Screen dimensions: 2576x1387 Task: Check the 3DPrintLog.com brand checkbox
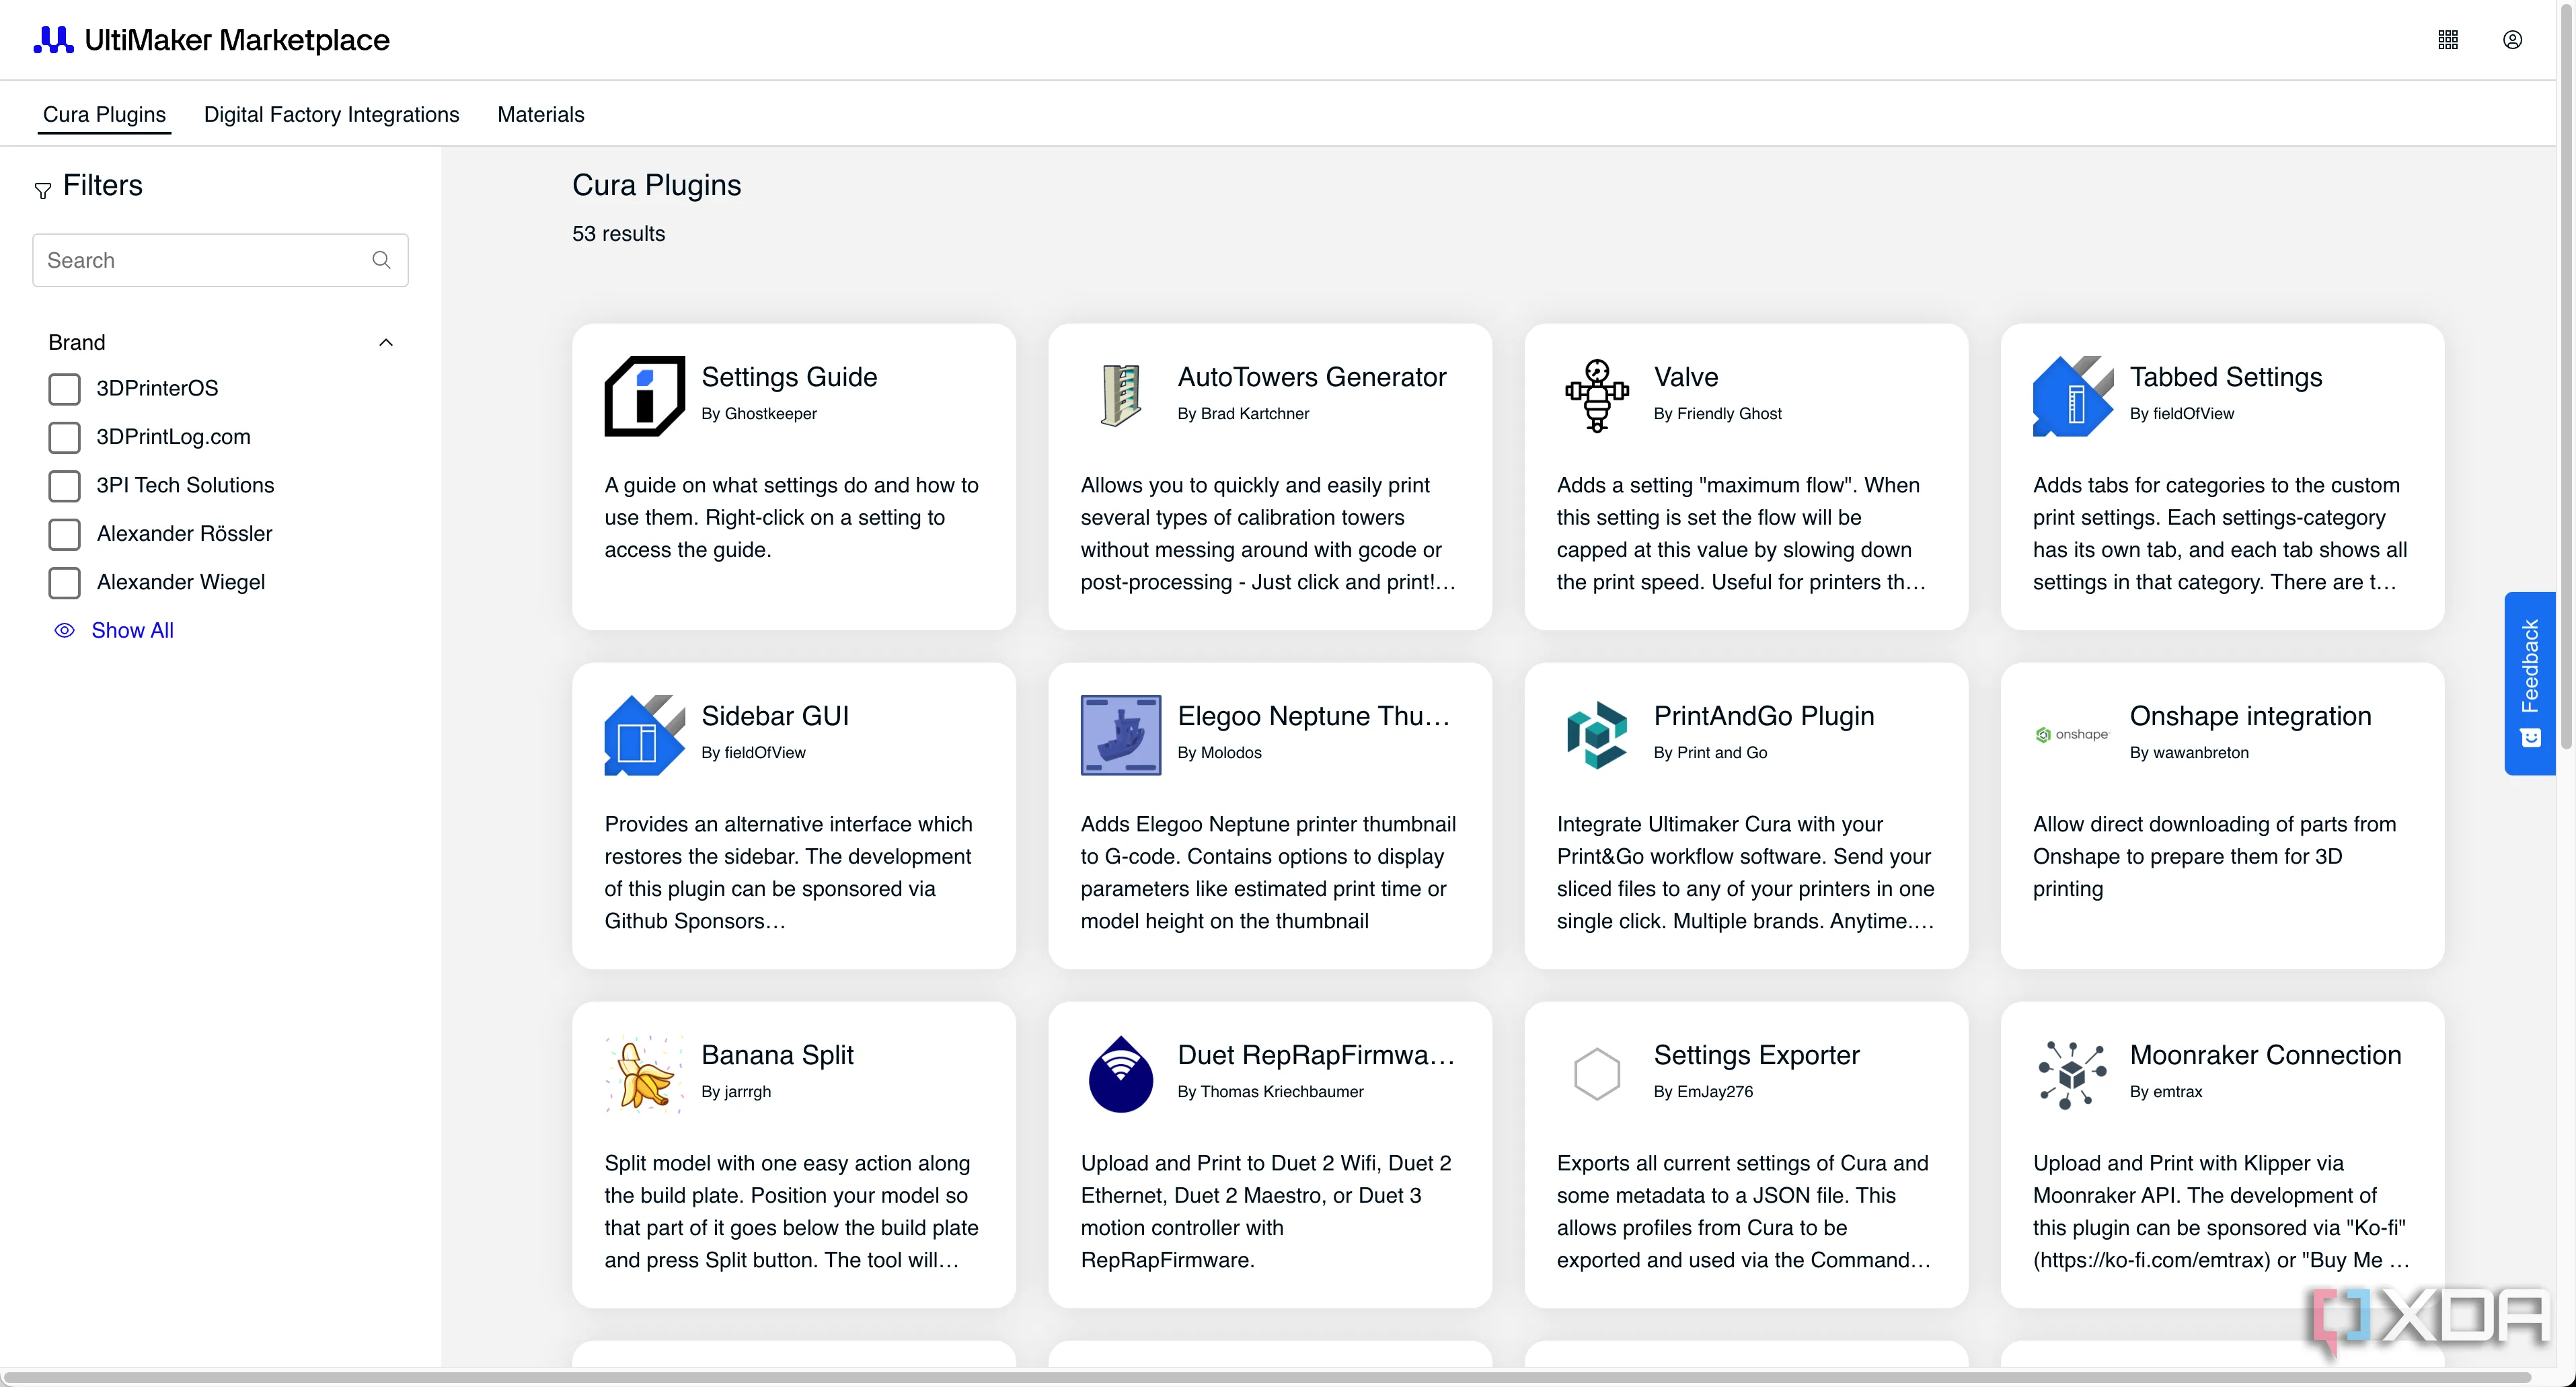tap(65, 437)
